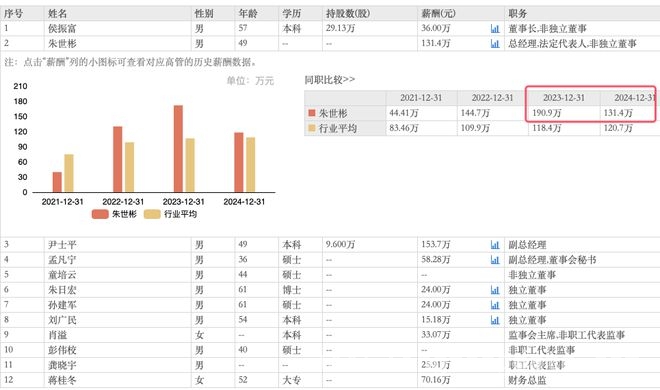The width and height of the screenshot is (660, 390).
Task: Click position text 董事长,非独立董事
Action: tap(547, 29)
